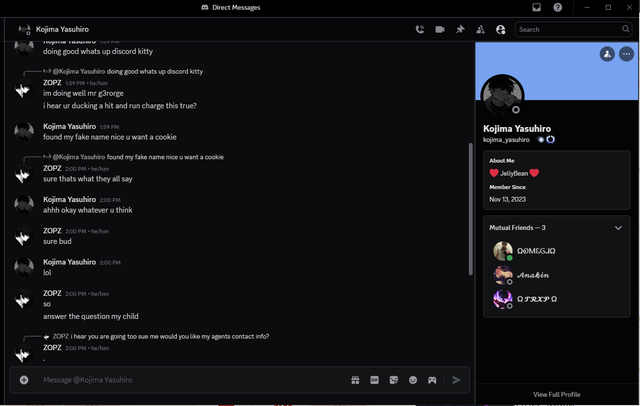Open pinned messages
Image resolution: width=640 pixels, height=406 pixels.
coord(460,29)
